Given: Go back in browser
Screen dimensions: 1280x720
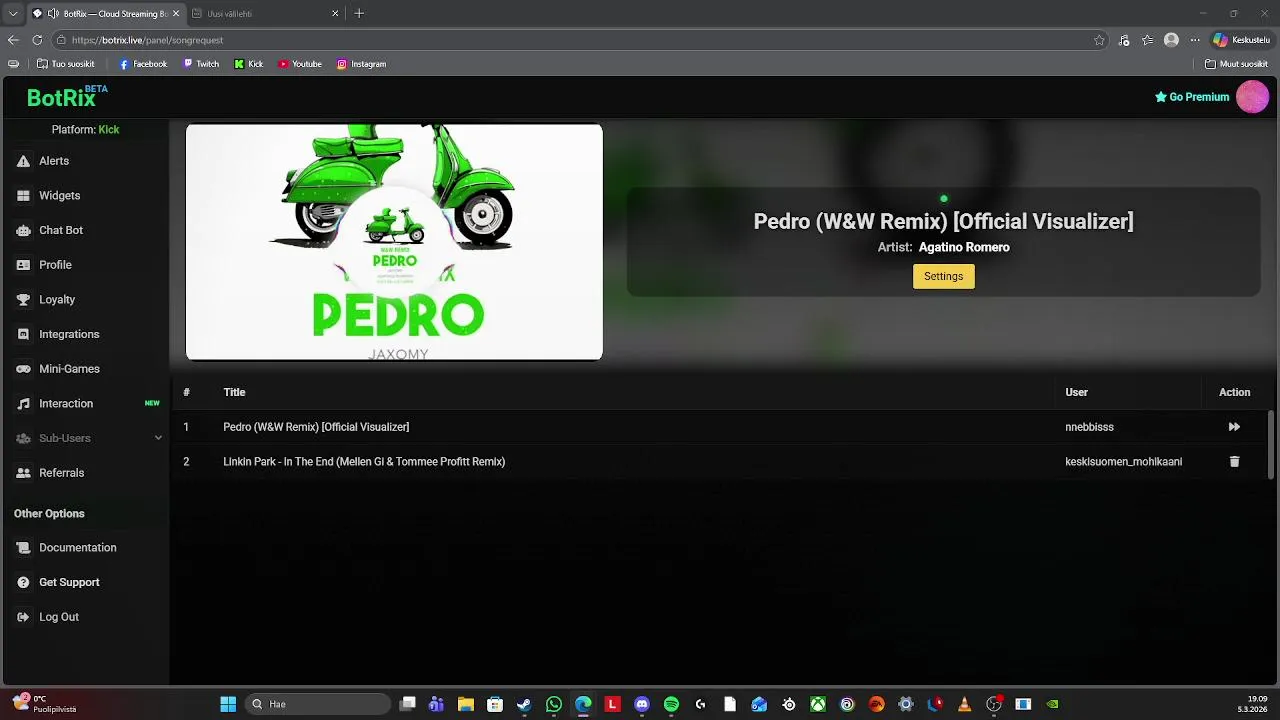Looking at the screenshot, I should tap(13, 40).
